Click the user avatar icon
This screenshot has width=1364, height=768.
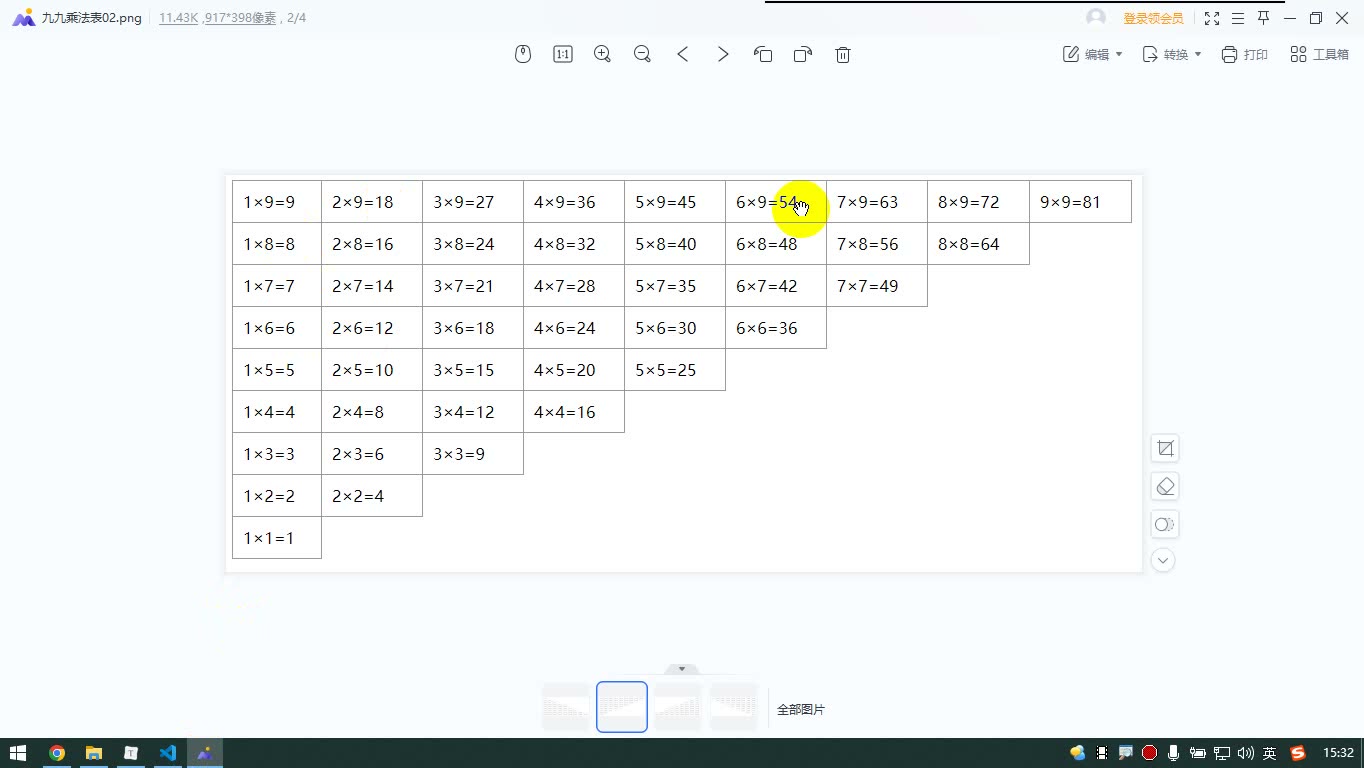1096,18
